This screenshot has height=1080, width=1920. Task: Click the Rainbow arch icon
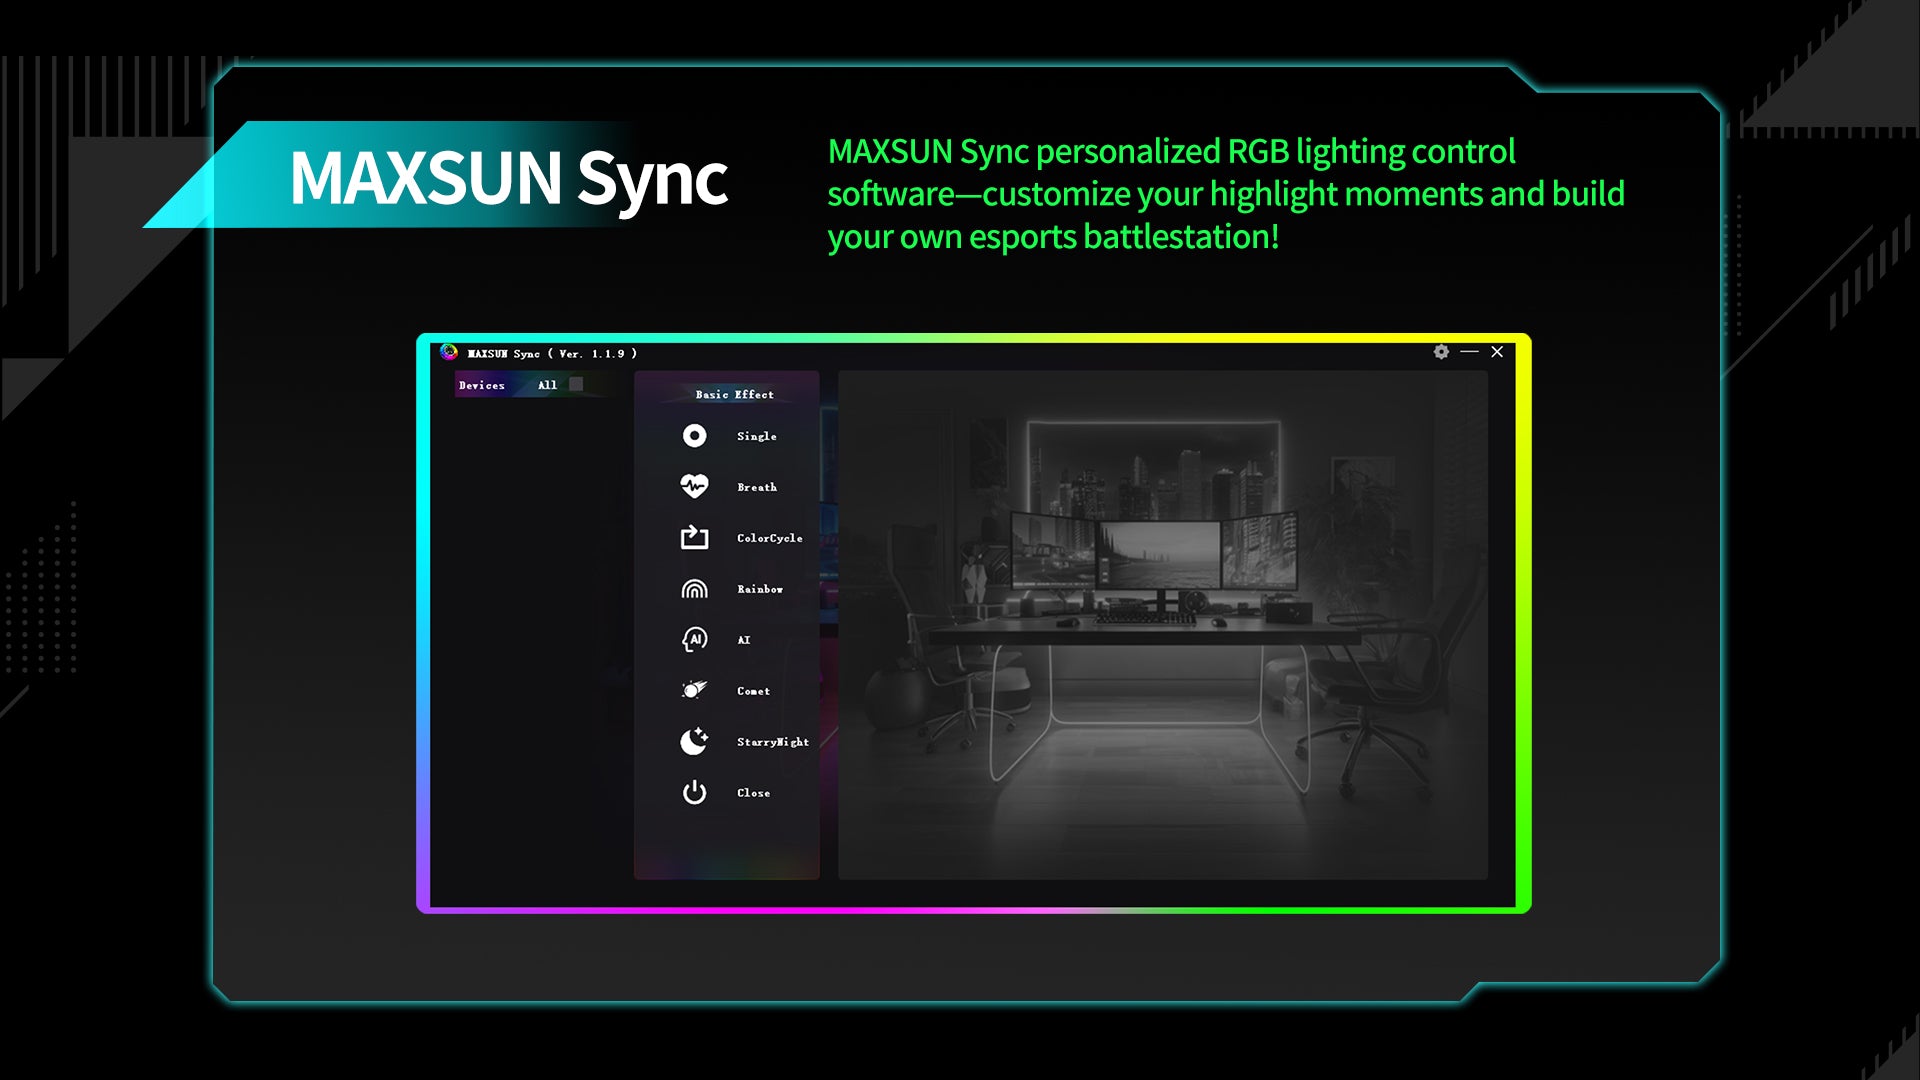tap(694, 589)
